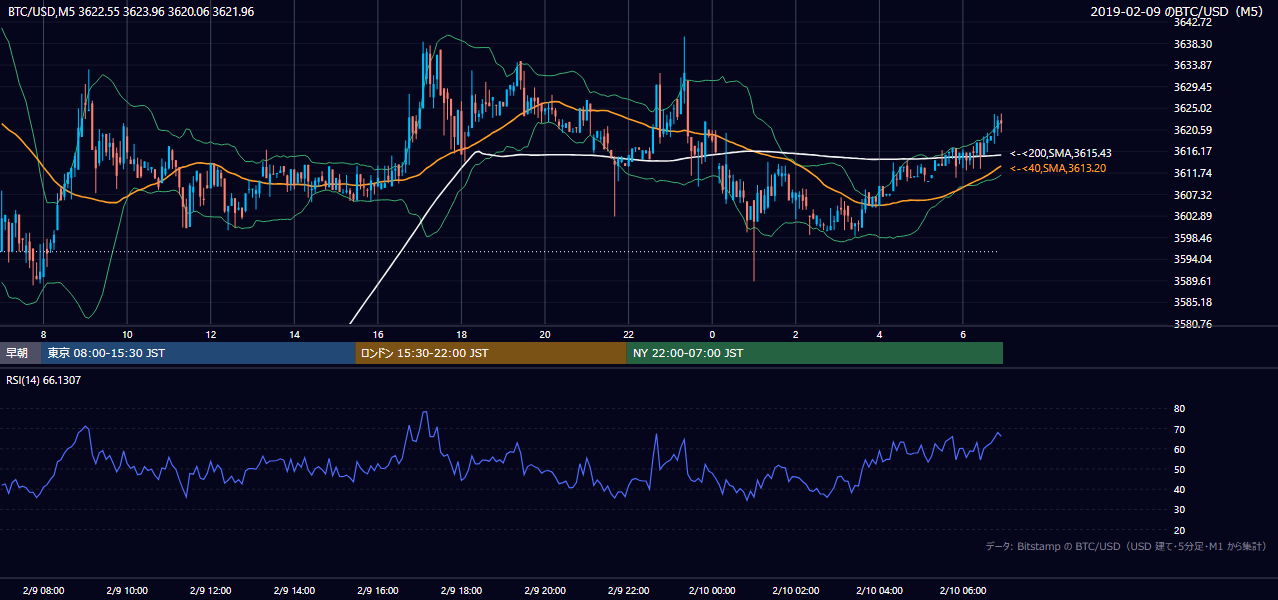Click the bottom time label 2/9 22:00
Screen dimensions: 1278x600
[x=628, y=590]
